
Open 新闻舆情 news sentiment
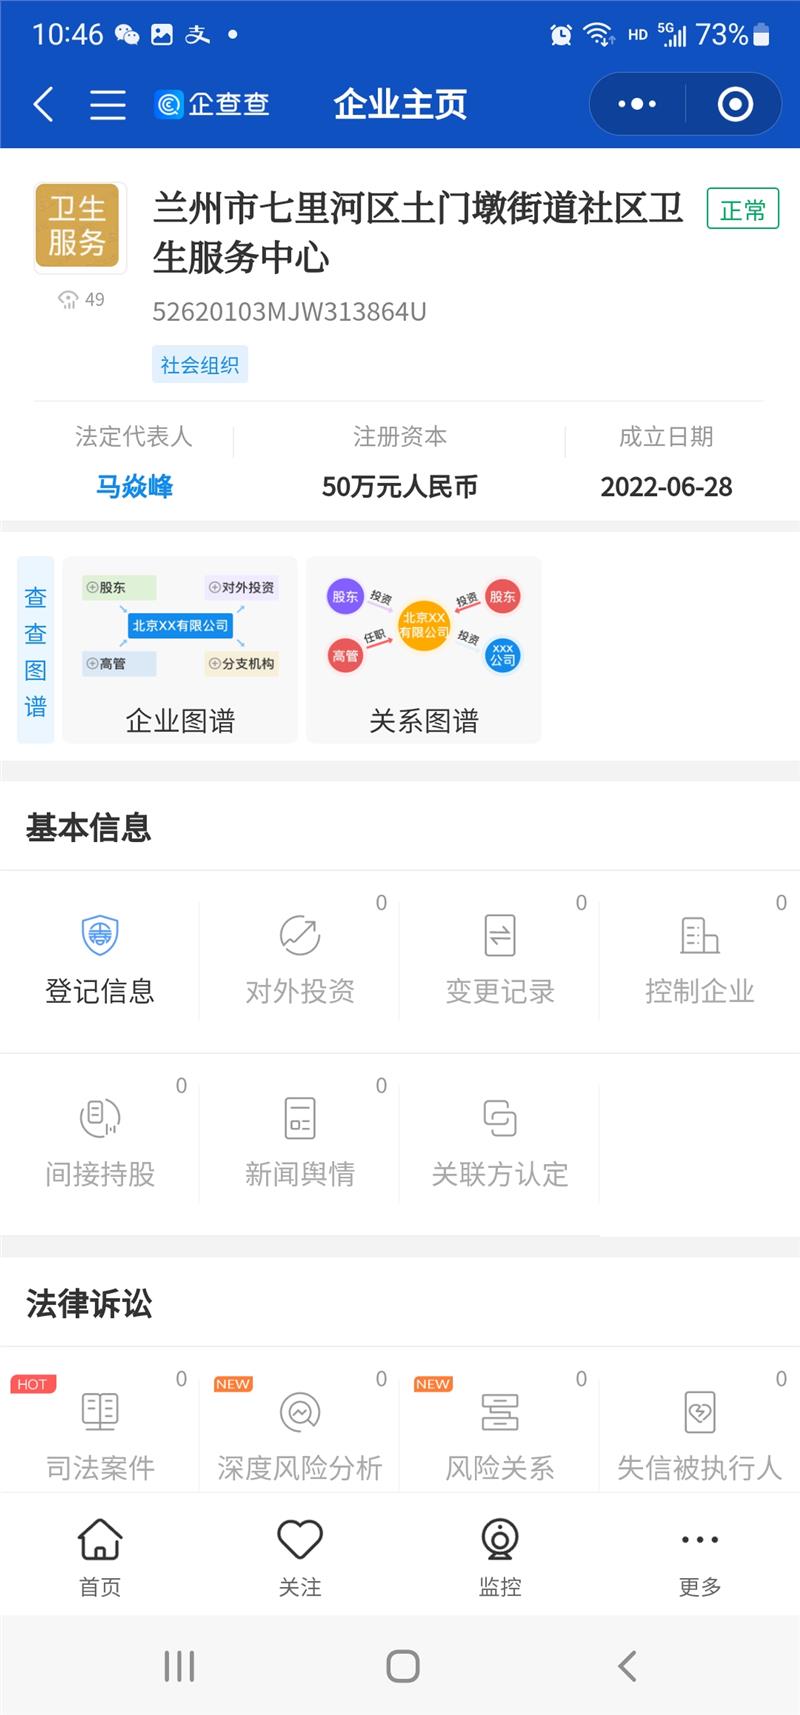coord(300,1141)
